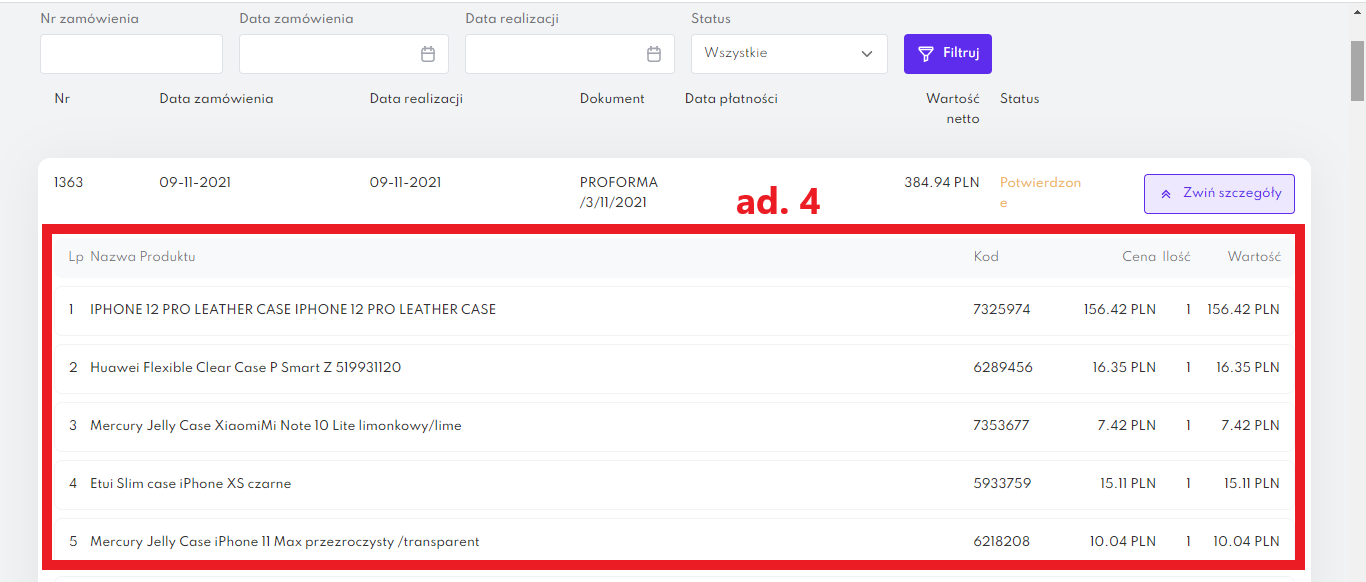The image size is (1366, 582).
Task: Click the Nr zamówienia input field
Action: 131,54
